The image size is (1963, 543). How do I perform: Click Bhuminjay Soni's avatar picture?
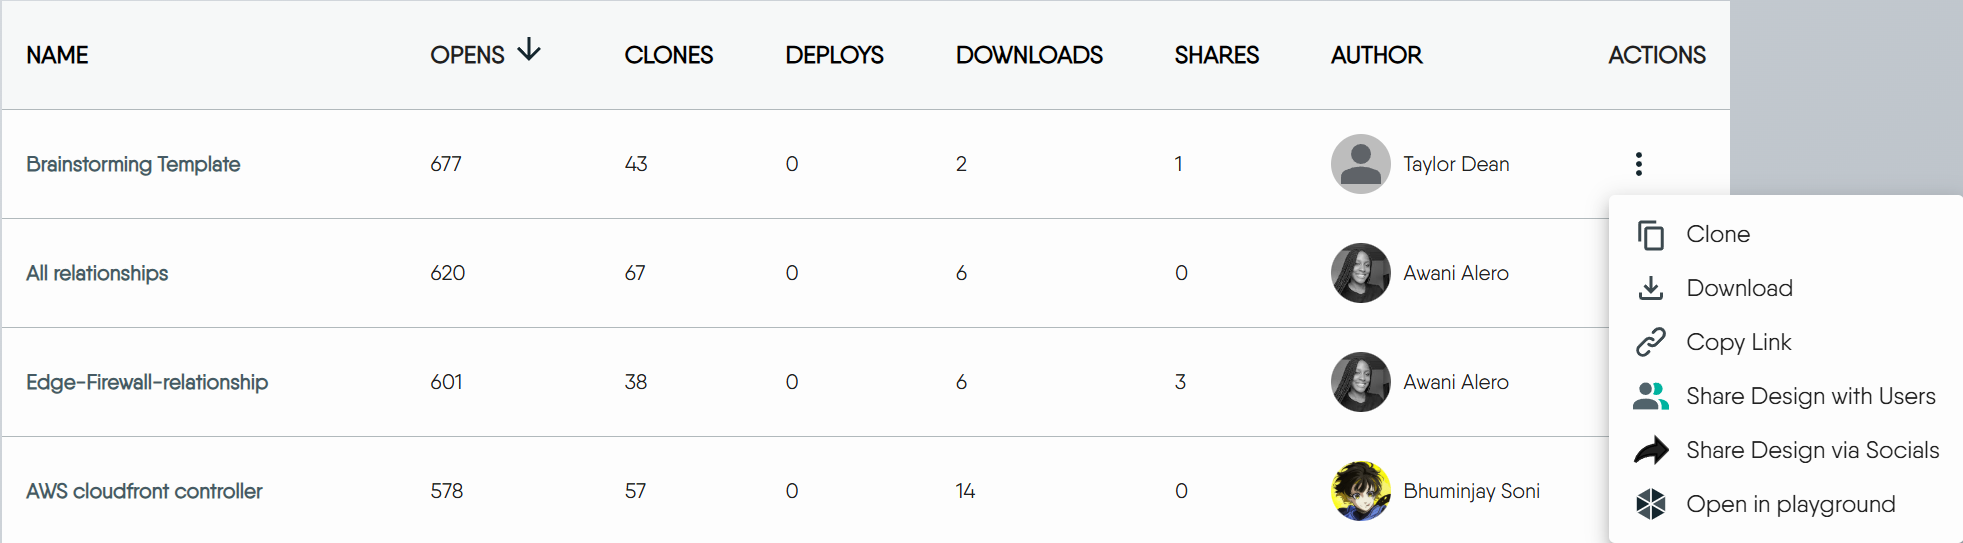[x=1360, y=491]
